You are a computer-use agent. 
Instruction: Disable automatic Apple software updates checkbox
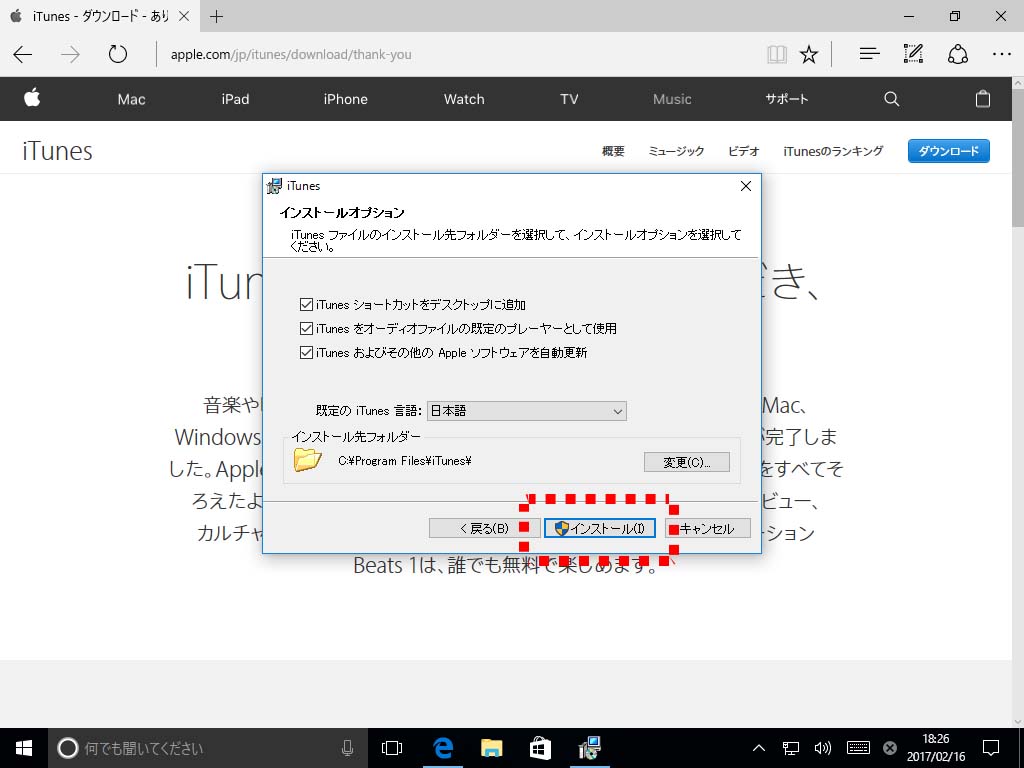(x=307, y=352)
